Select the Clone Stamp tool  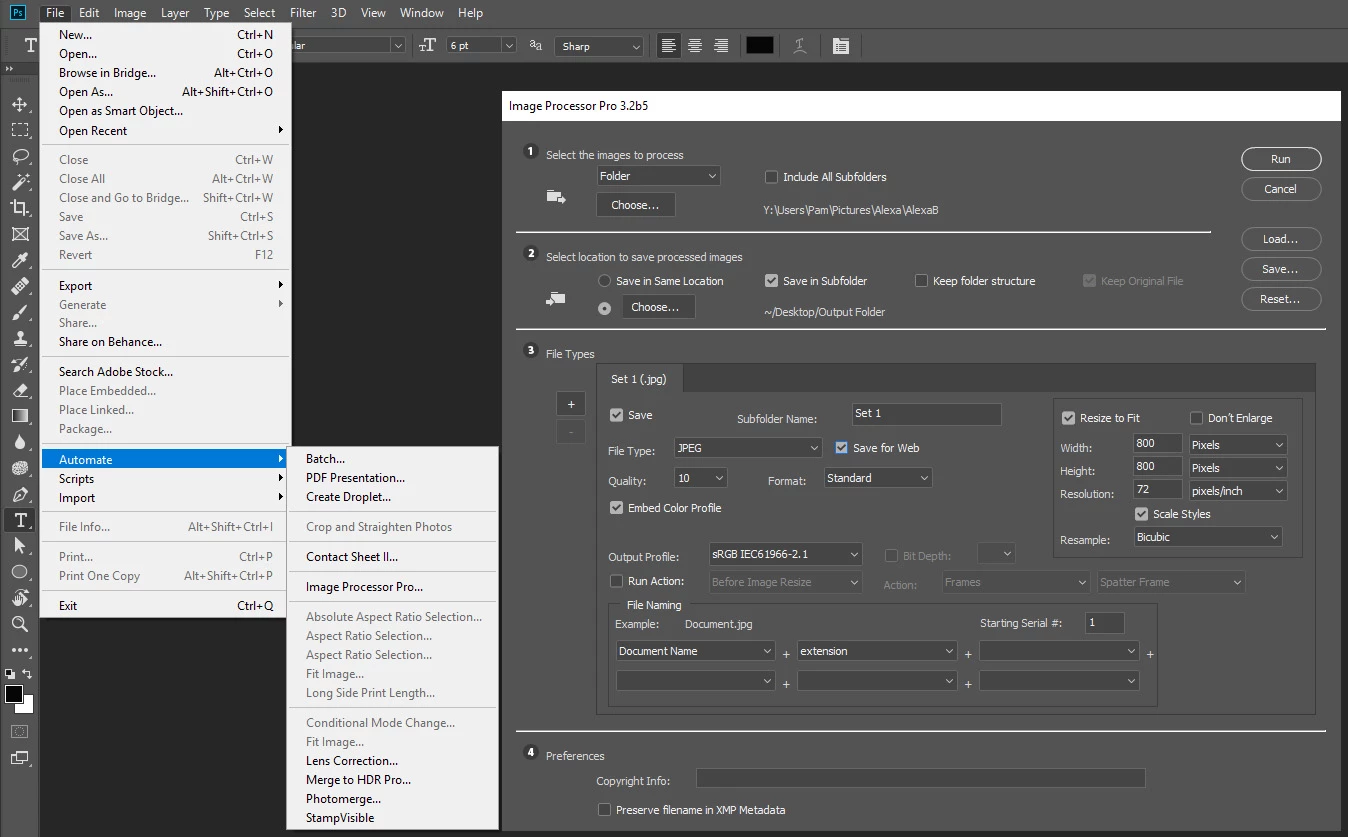19,338
